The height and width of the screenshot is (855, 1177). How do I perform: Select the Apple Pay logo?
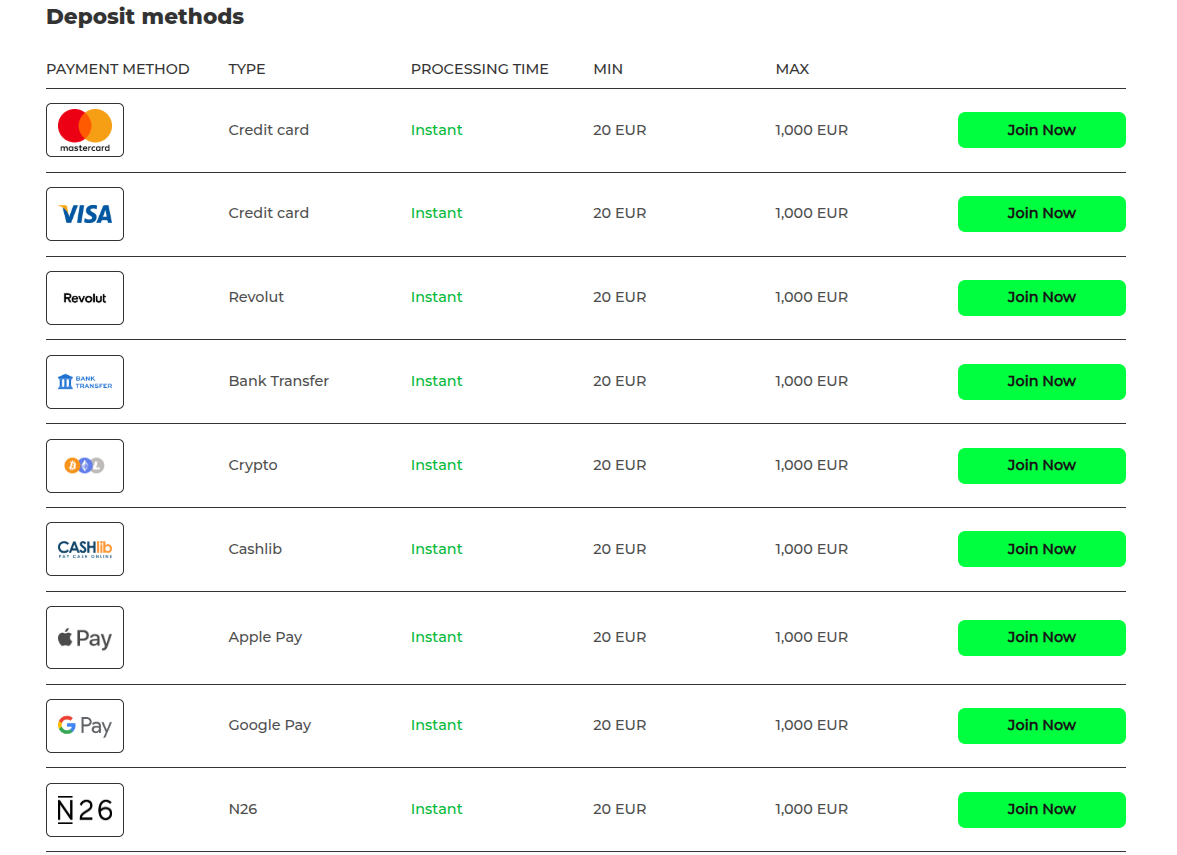coord(85,637)
